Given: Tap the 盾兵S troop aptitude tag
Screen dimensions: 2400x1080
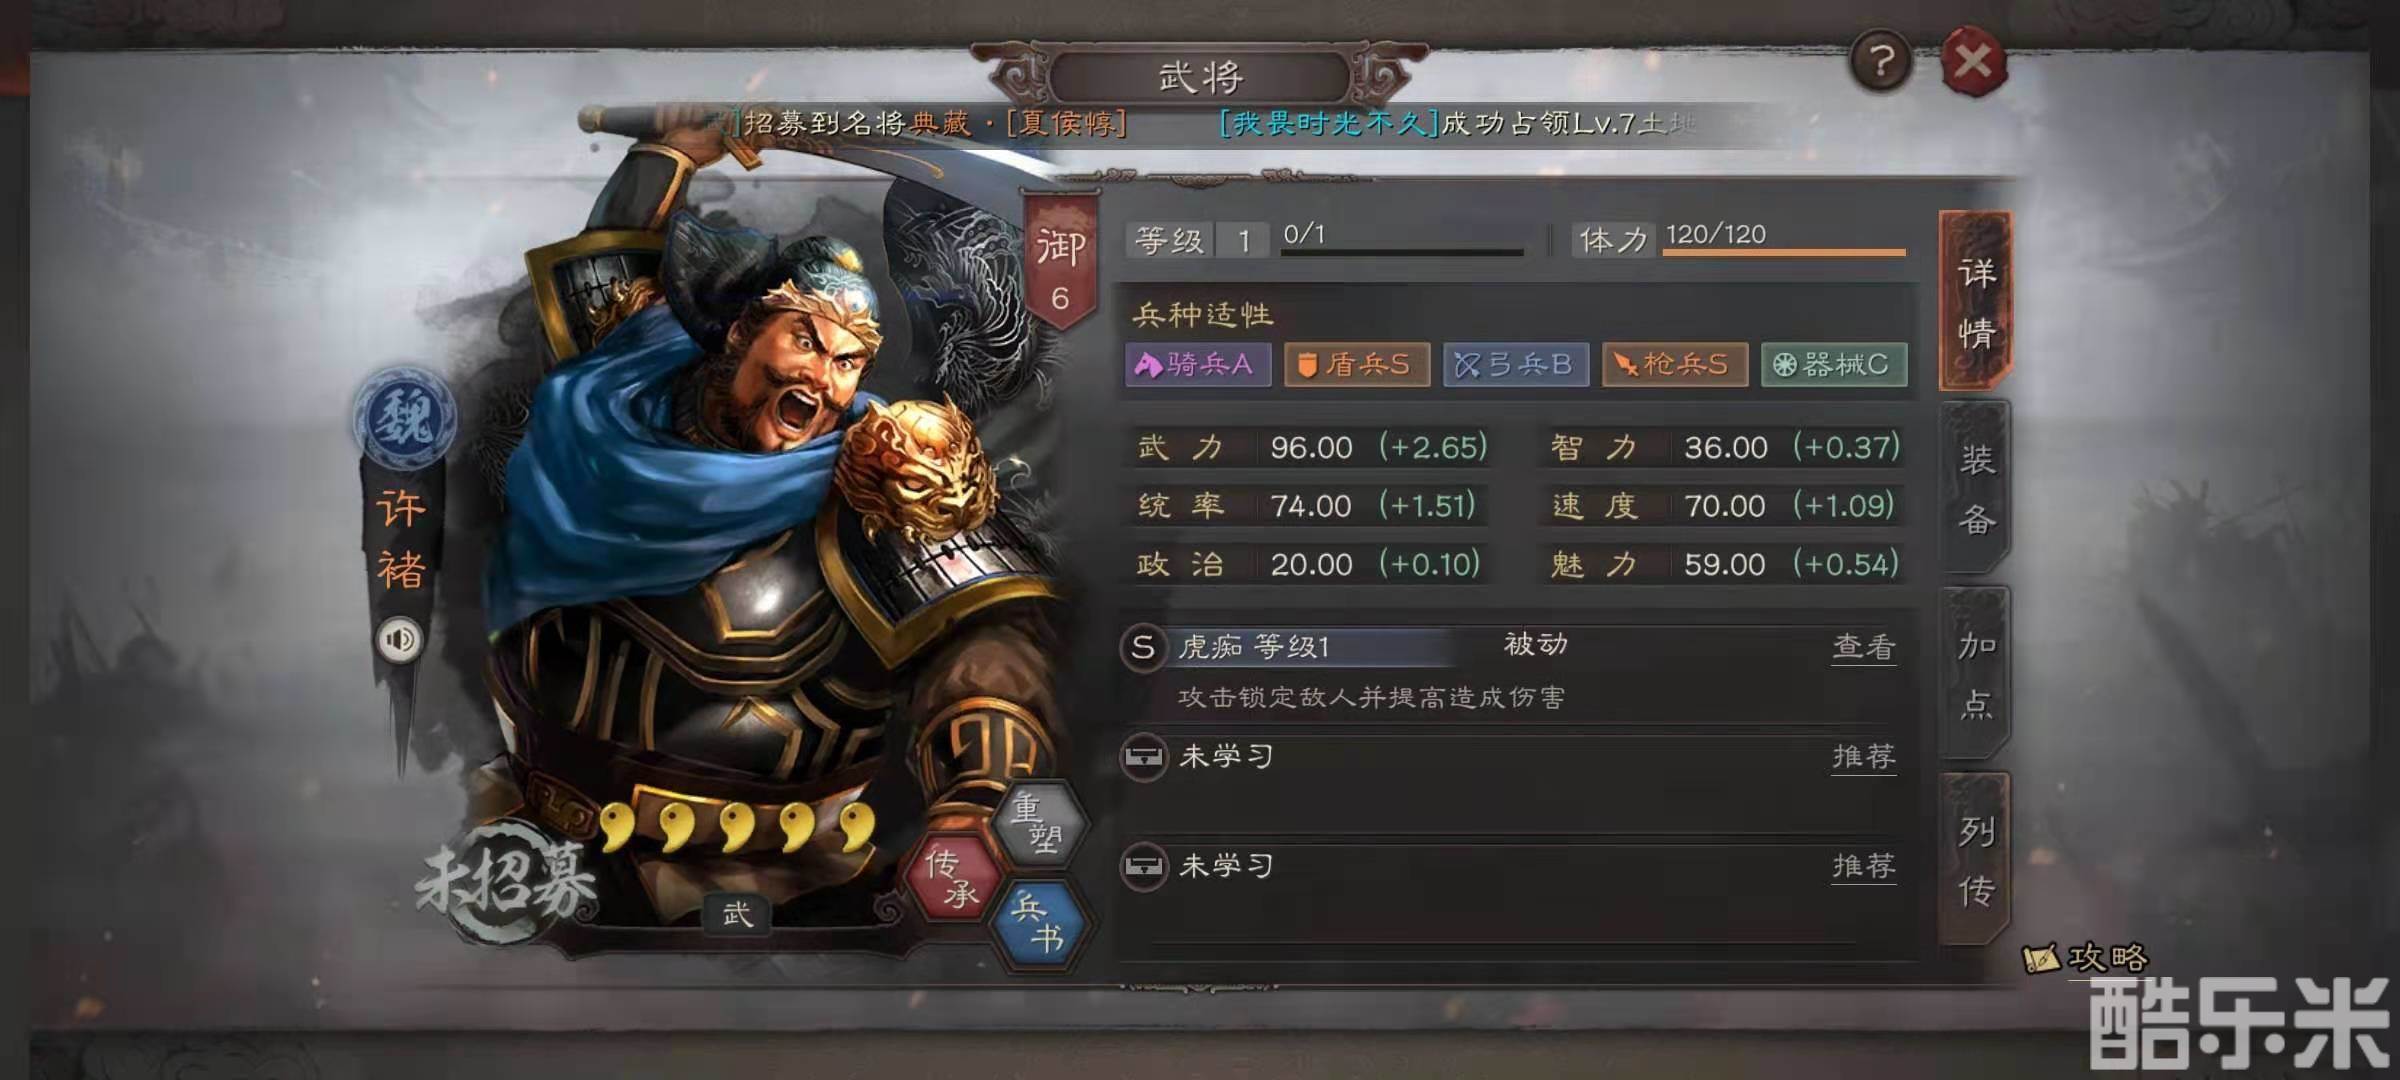Looking at the screenshot, I should click(x=1357, y=364).
